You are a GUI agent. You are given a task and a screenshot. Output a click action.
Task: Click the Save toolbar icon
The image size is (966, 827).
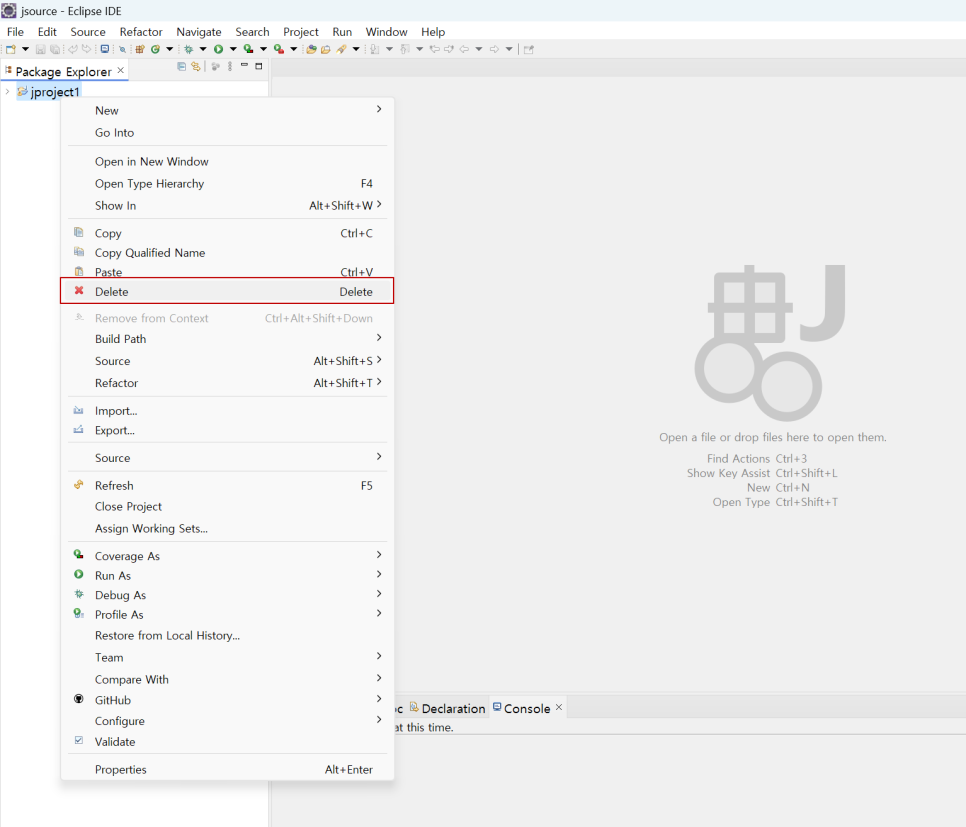(41, 49)
